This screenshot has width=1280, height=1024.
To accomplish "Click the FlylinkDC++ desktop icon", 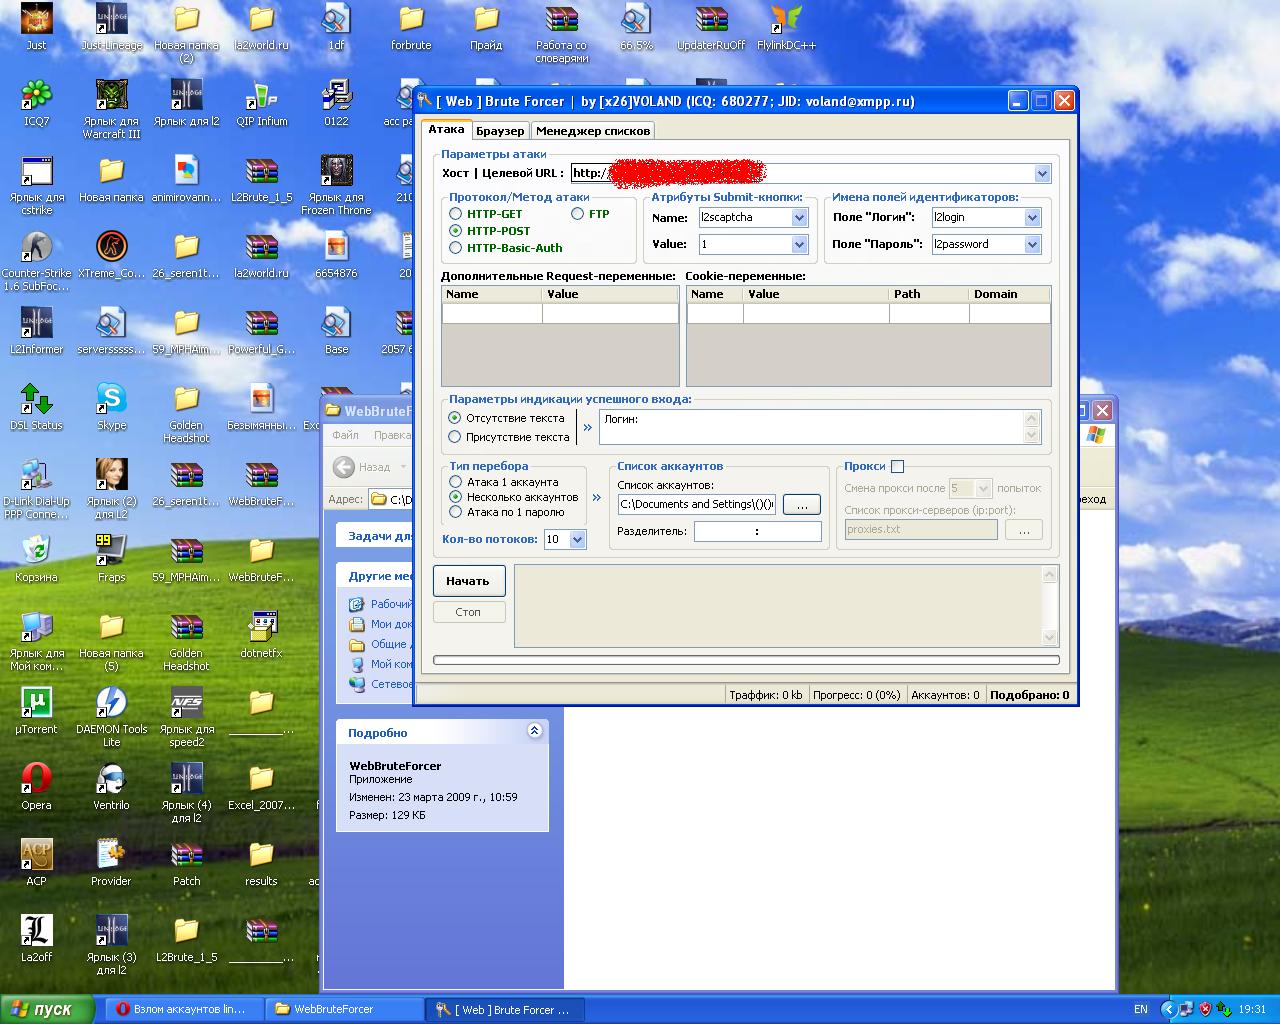I will tap(786, 27).
